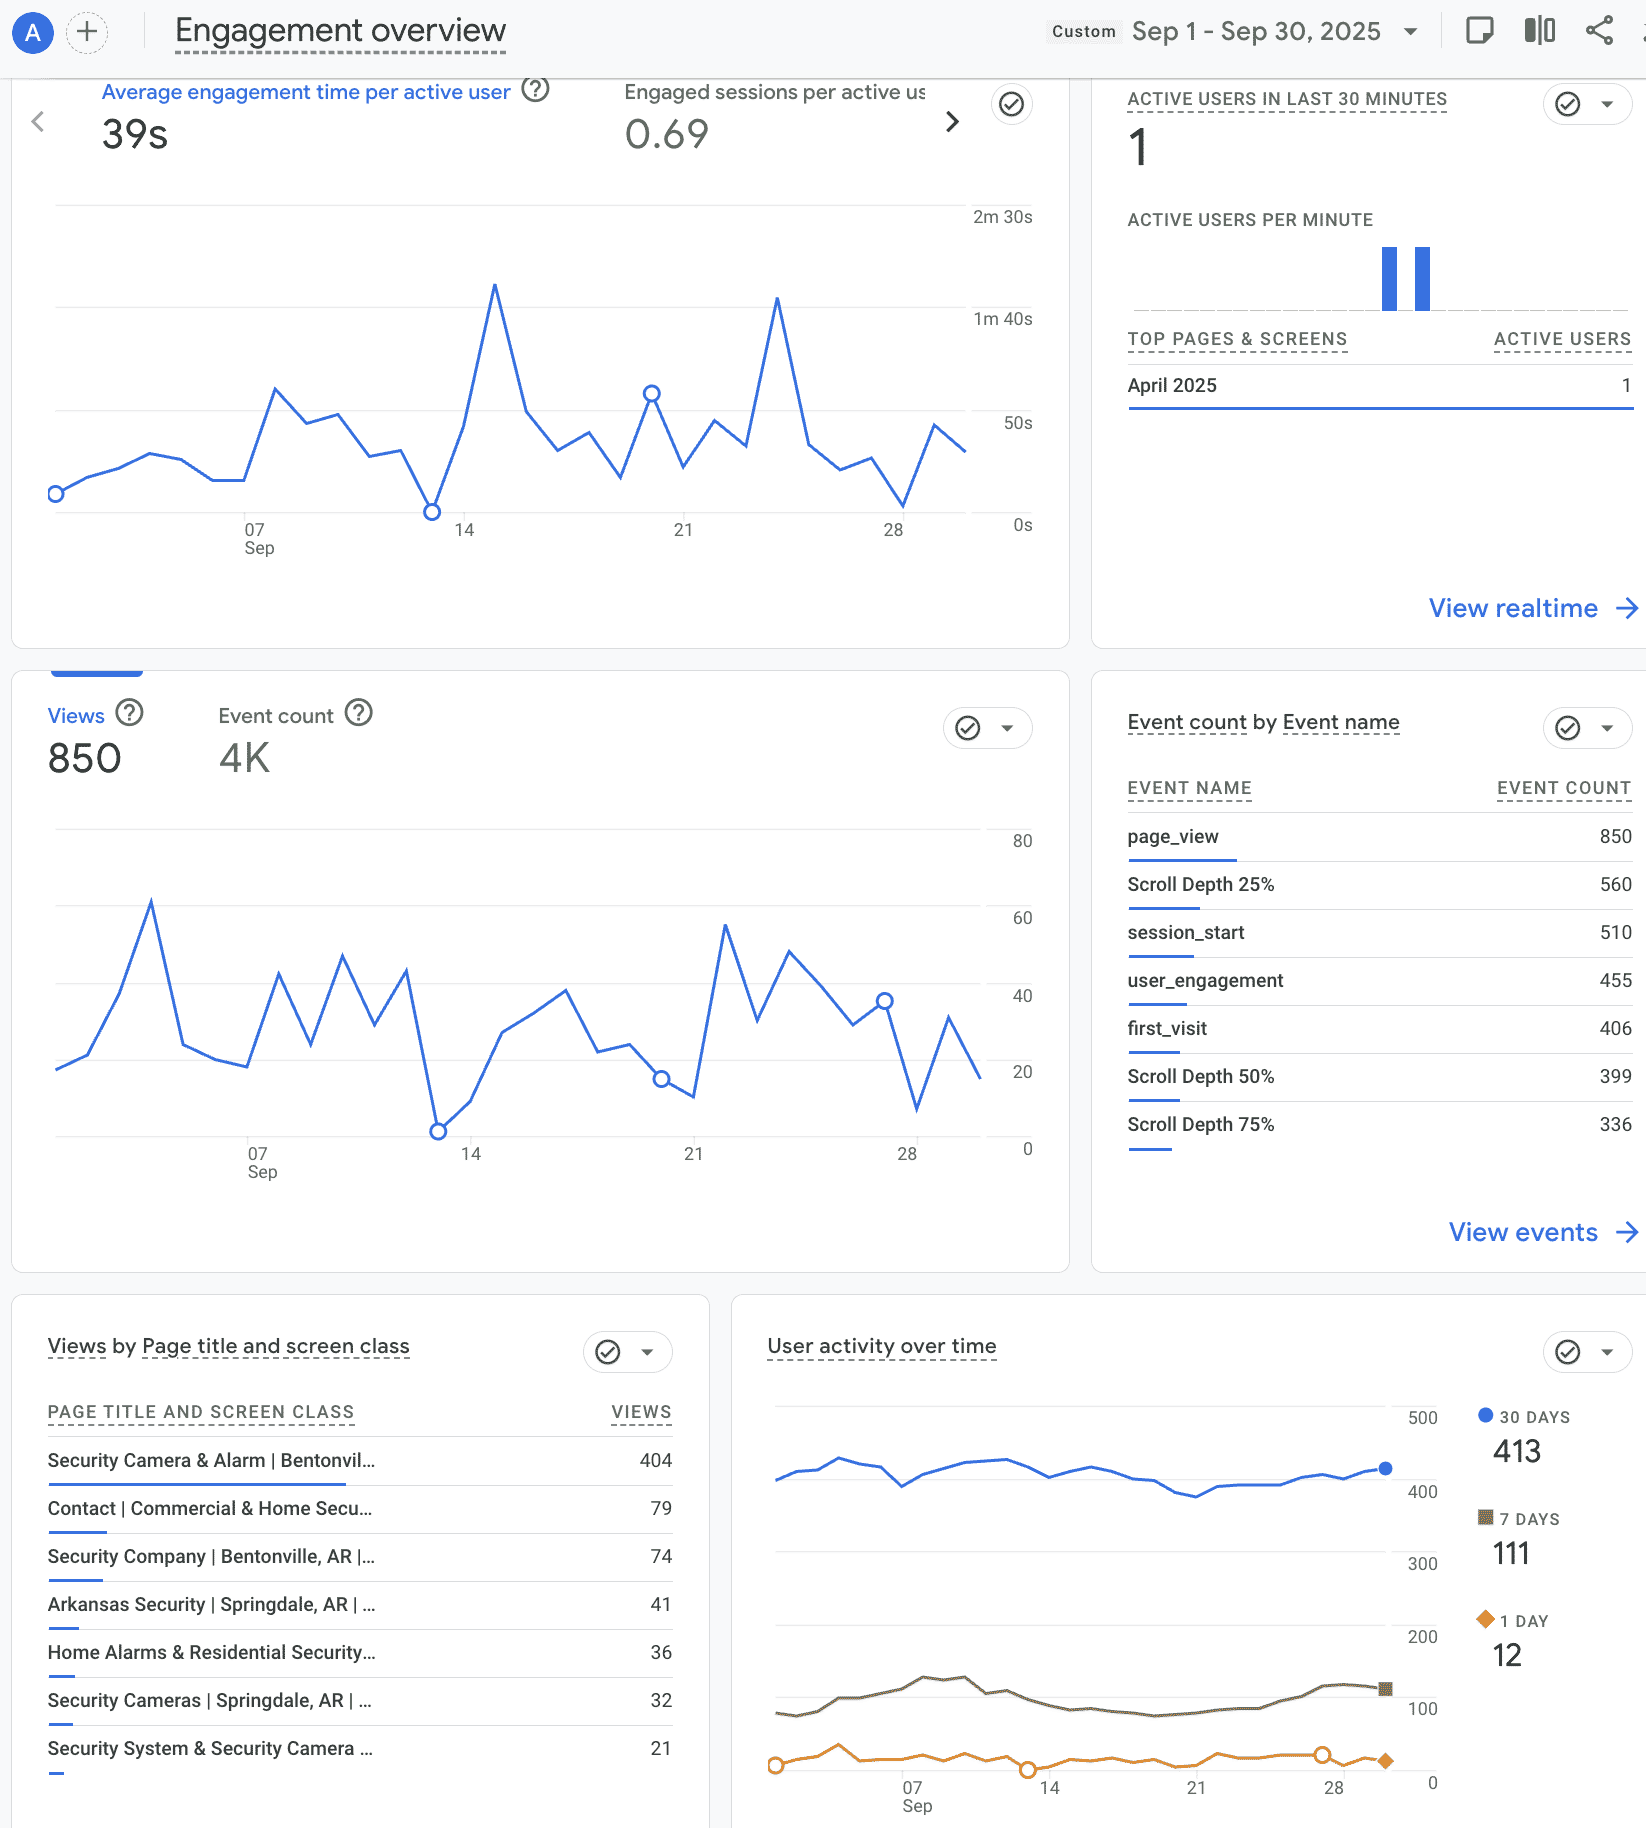The image size is (1646, 1828).
Task: Click the blue A account avatar
Action: [32, 32]
